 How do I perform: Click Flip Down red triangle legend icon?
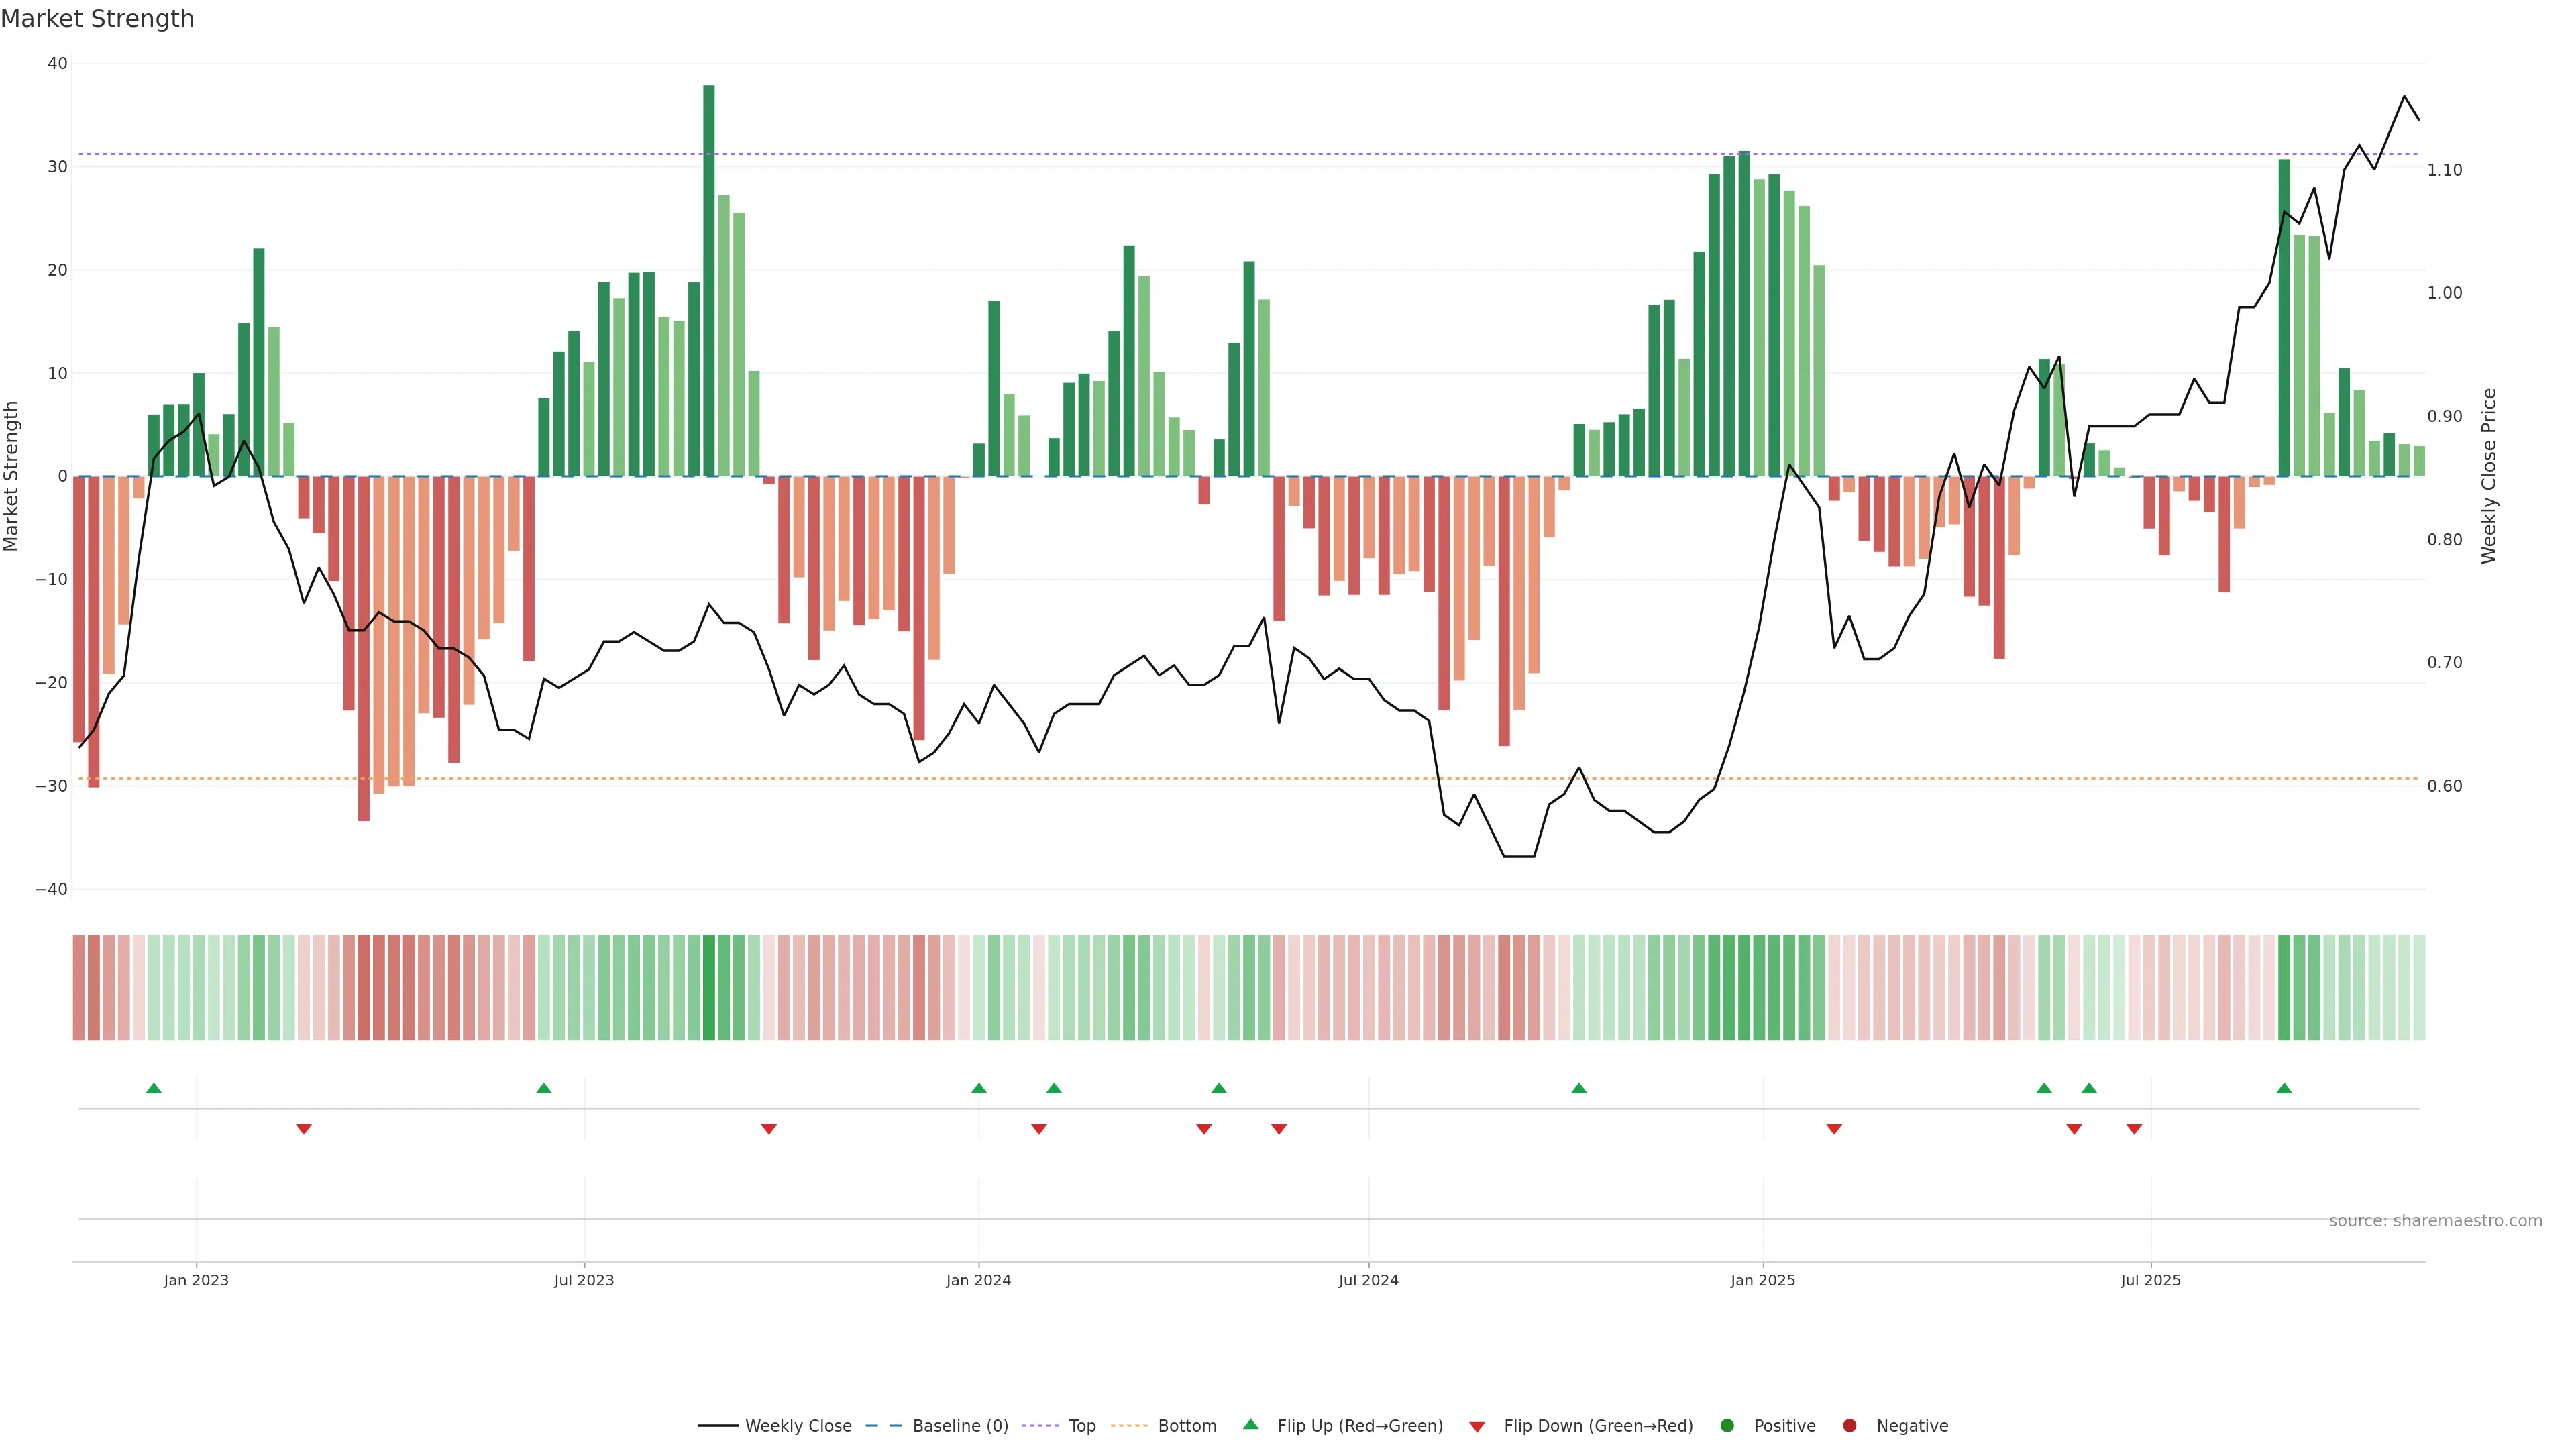click(1477, 1427)
